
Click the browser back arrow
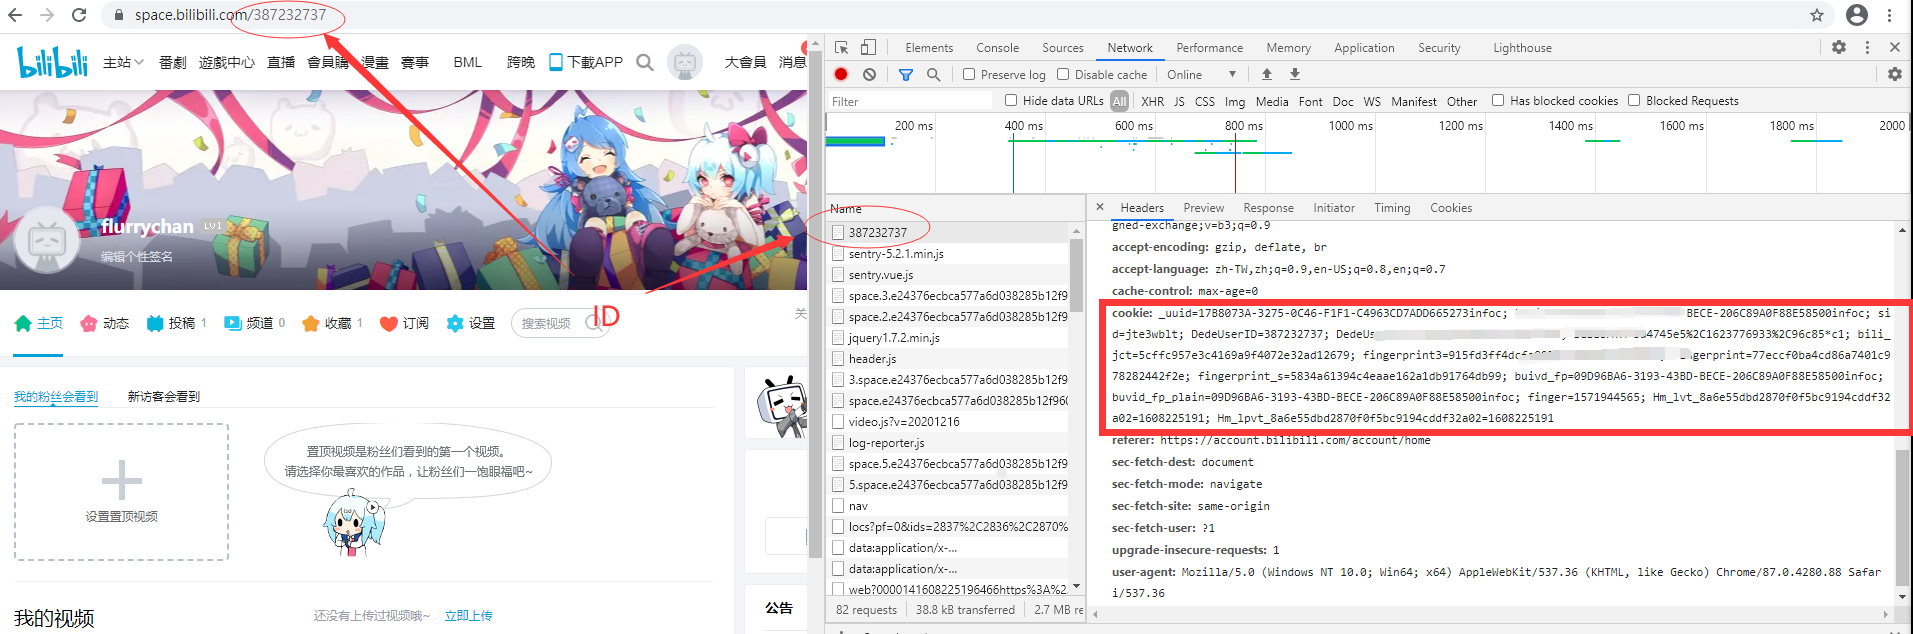click(x=15, y=15)
